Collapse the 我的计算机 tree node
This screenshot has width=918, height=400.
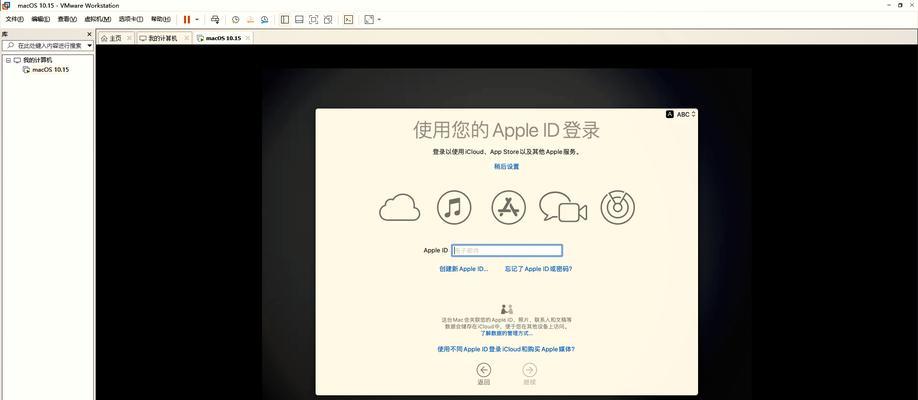pos(8,60)
